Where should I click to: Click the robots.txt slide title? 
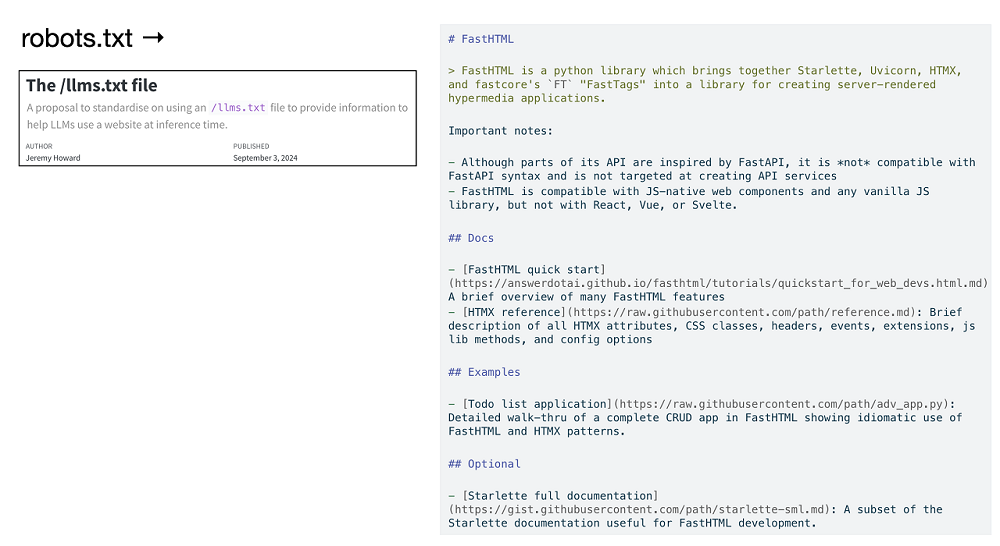tap(77, 39)
